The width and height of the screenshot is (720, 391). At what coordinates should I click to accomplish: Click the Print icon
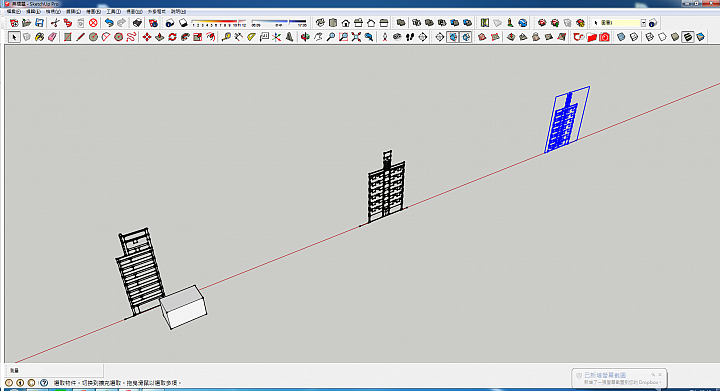(x=137, y=22)
